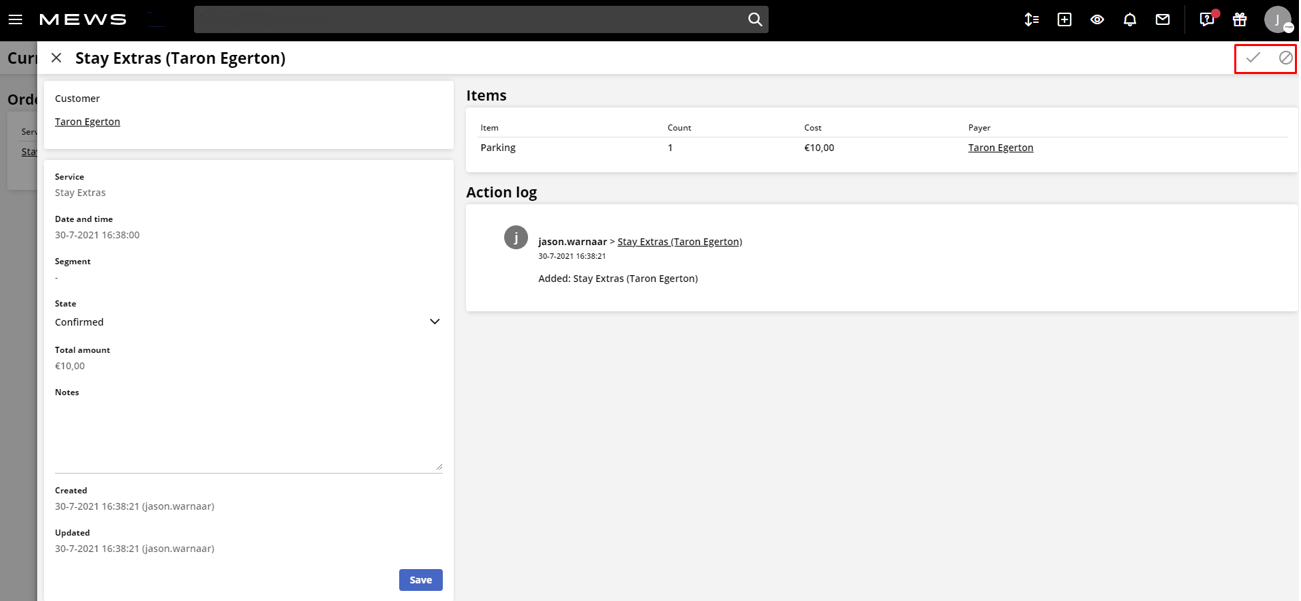Open customer profile Taron Egerton
This screenshot has height=601, width=1301.
coord(87,120)
